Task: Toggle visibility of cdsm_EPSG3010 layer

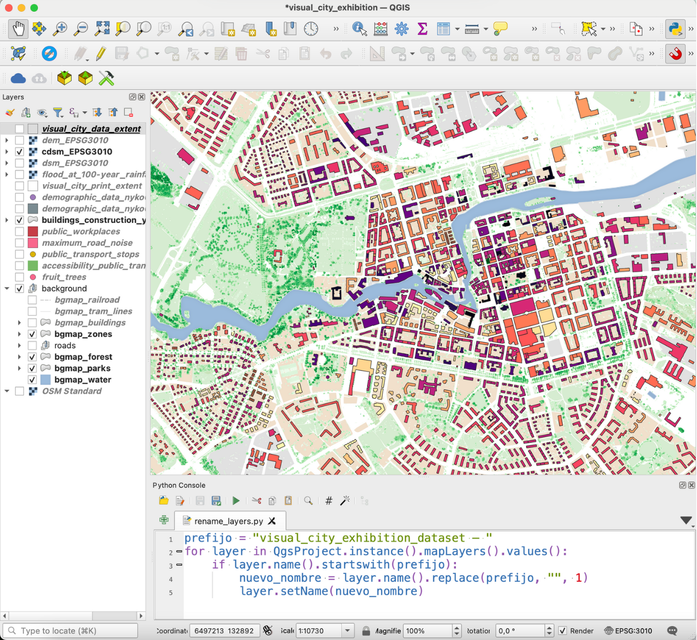Action: click(19, 152)
